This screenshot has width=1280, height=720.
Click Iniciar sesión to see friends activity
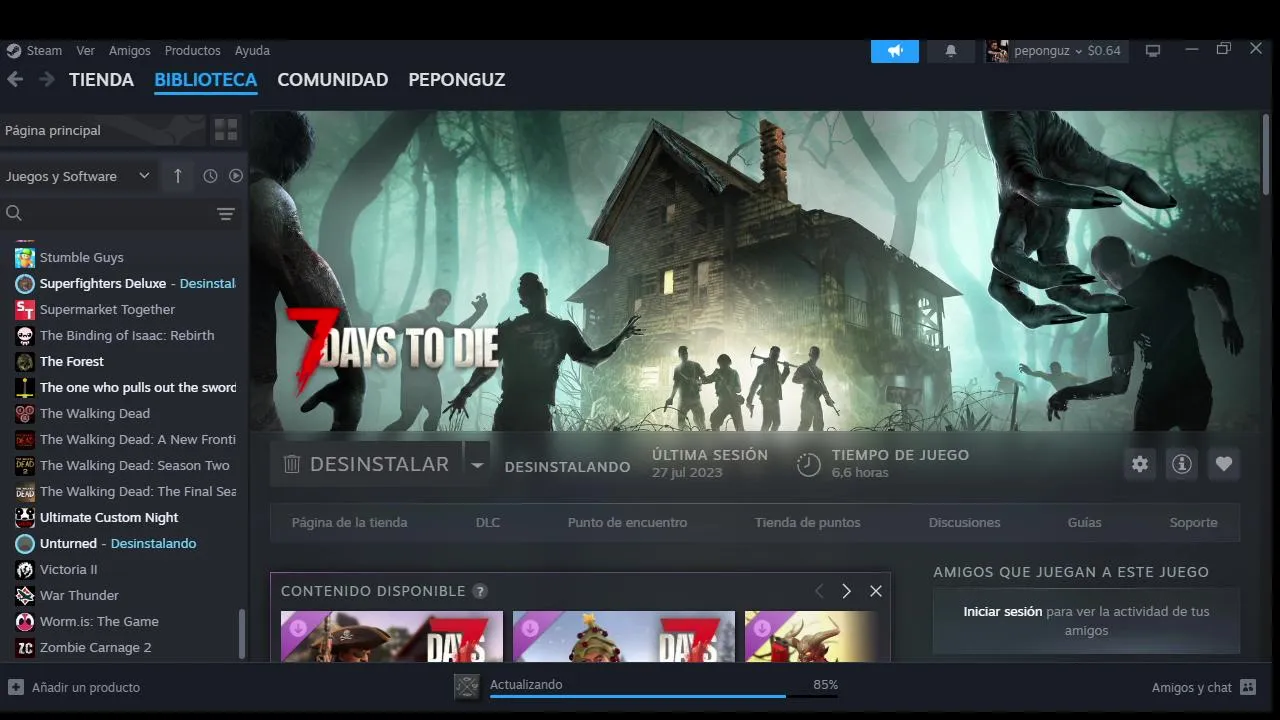[1003, 611]
